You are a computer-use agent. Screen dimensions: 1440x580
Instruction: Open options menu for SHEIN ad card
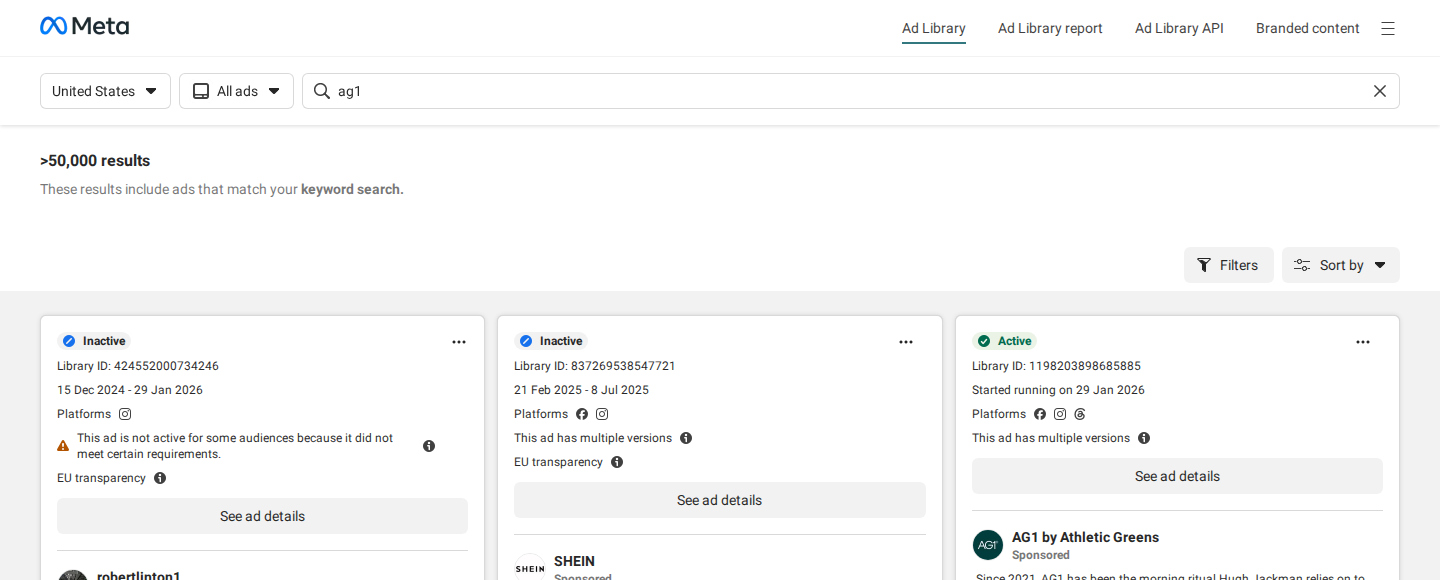(x=906, y=342)
